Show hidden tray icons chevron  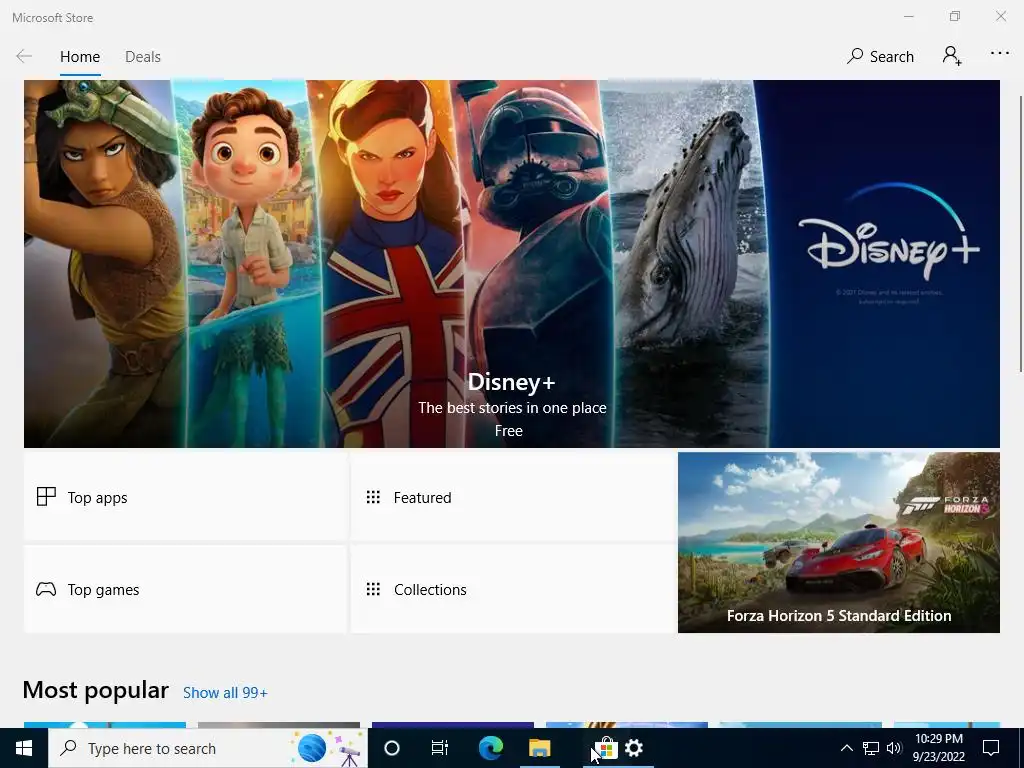pos(846,748)
